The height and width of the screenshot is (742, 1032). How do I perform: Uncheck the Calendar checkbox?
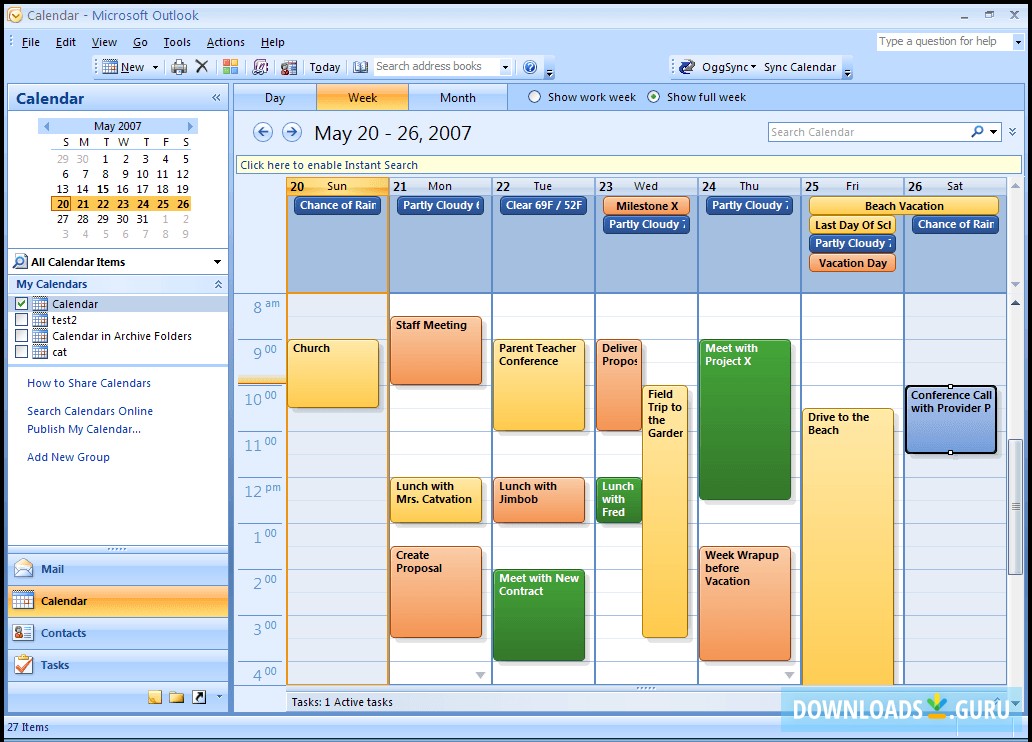coord(22,304)
